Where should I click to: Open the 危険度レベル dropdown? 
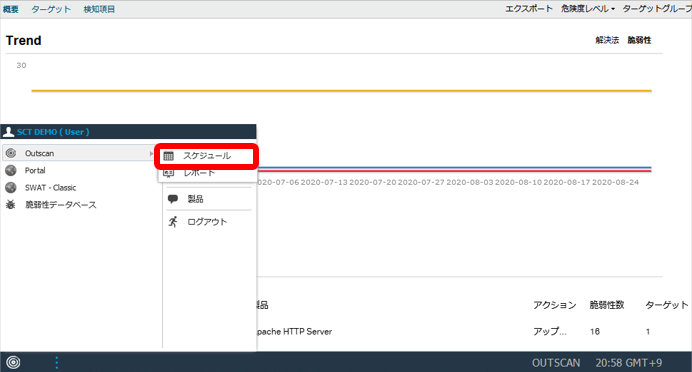(588, 9)
